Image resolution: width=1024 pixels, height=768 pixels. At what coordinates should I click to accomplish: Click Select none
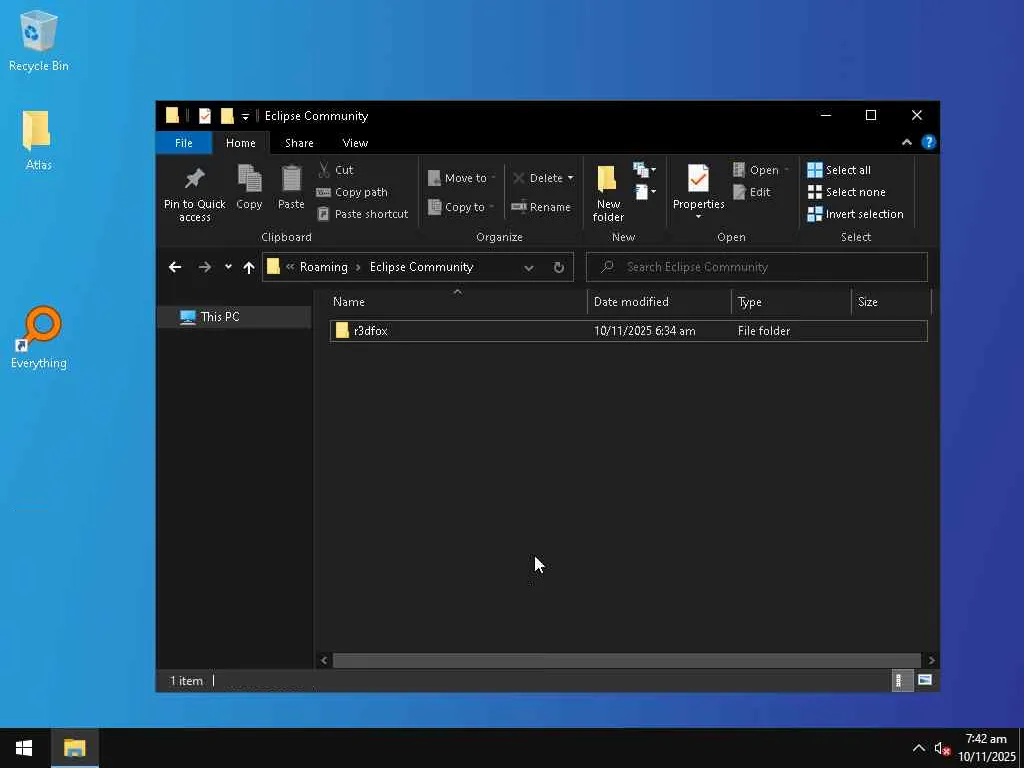point(846,192)
